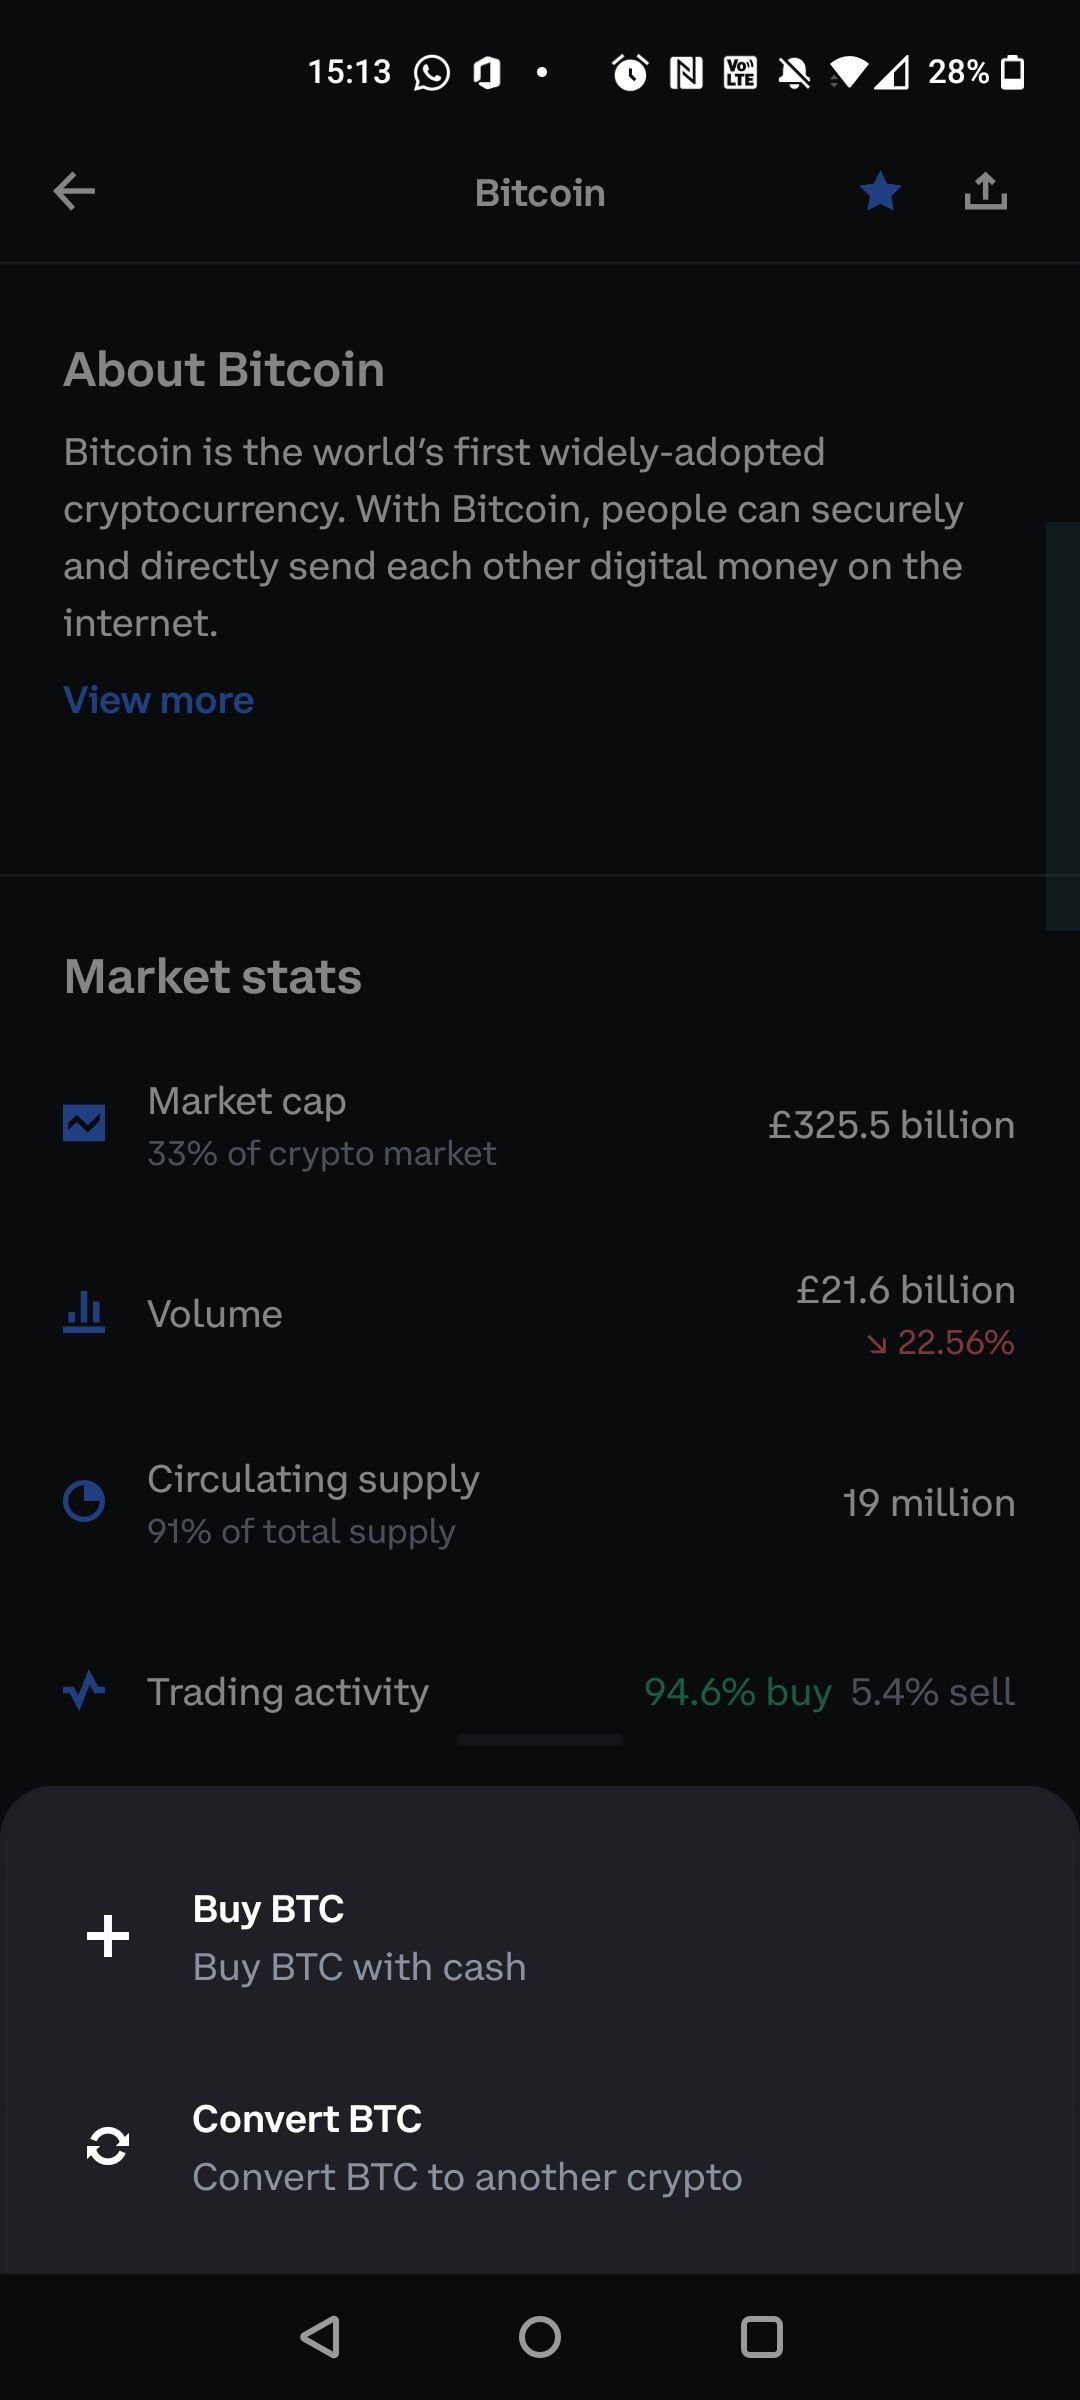The image size is (1080, 2400).
Task: Open Android recent apps button
Action: click(761, 2337)
